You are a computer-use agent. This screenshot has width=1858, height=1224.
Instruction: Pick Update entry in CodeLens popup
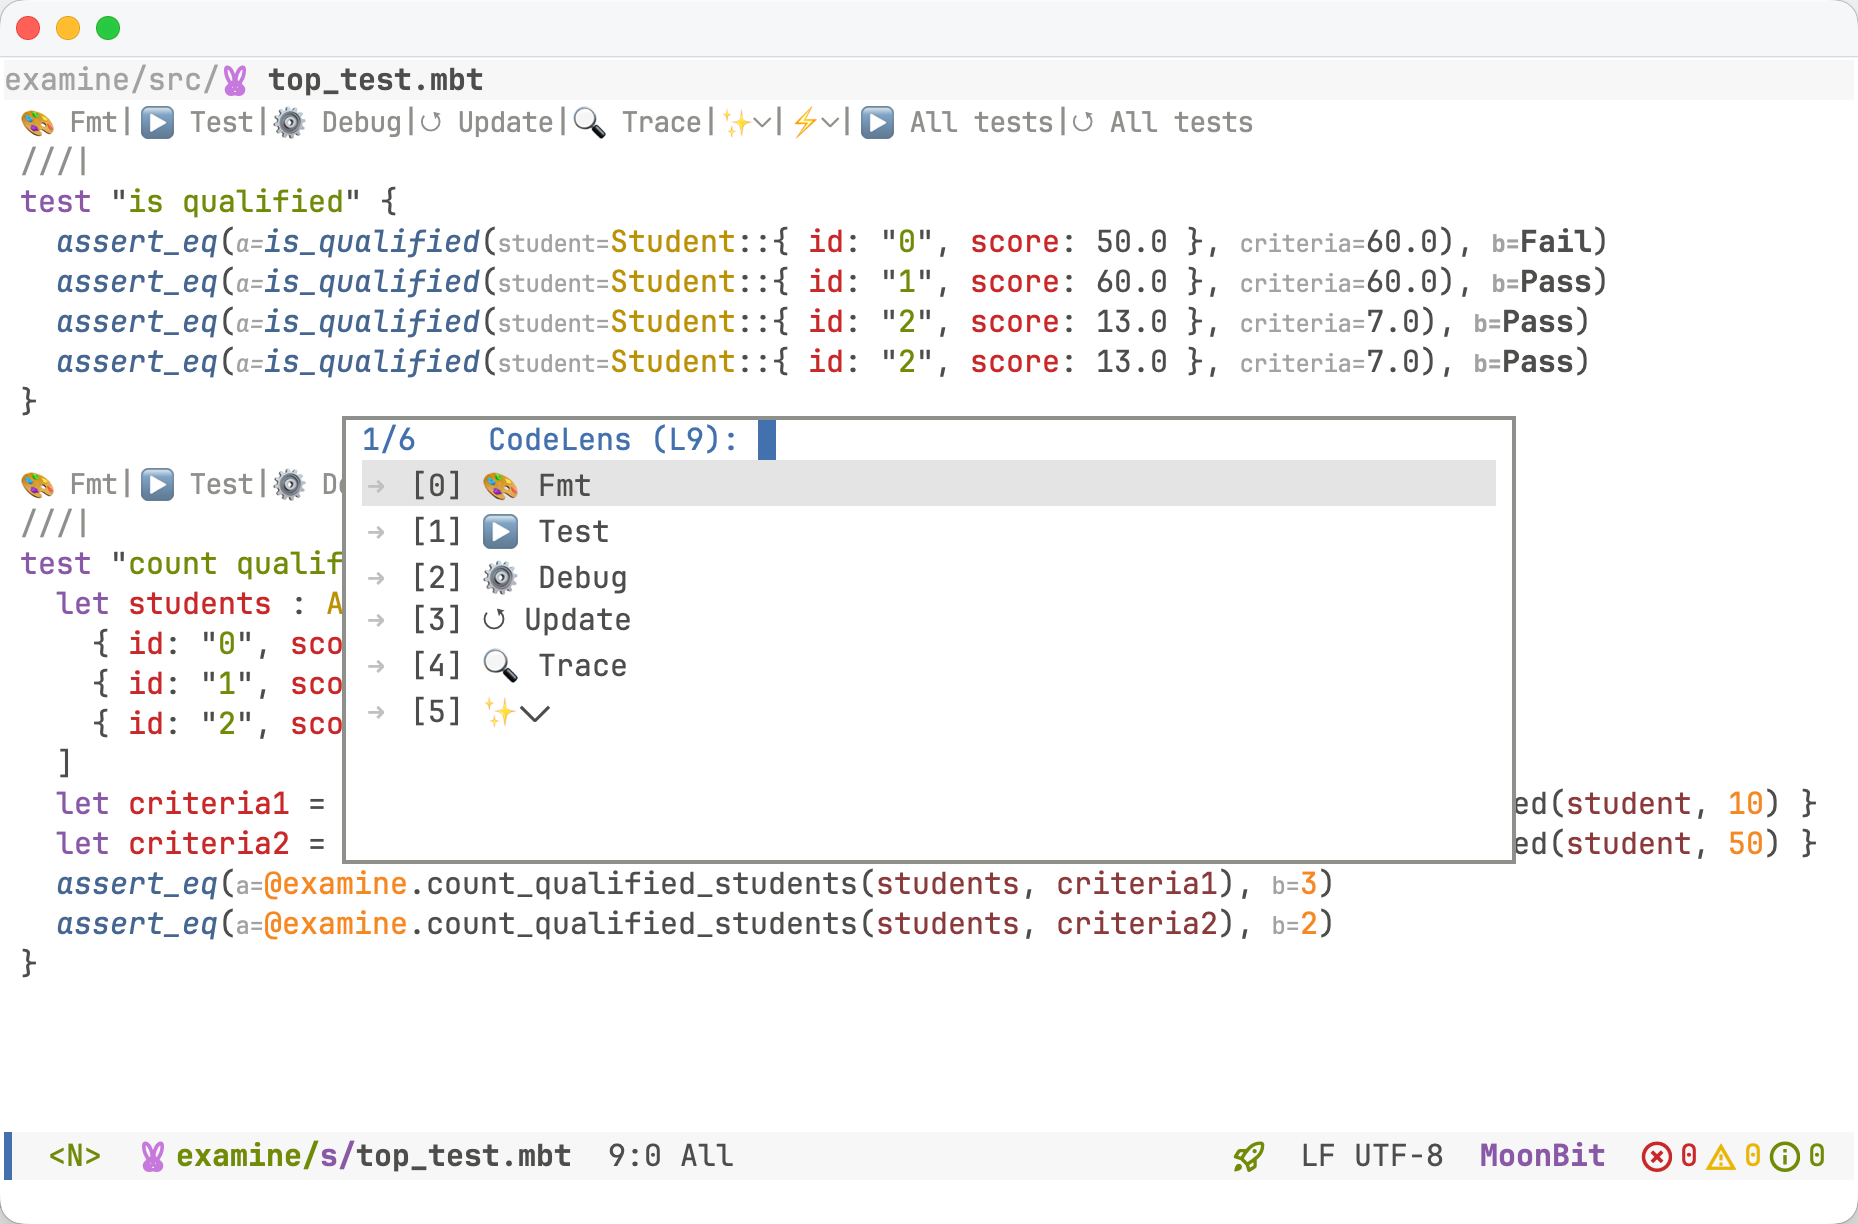pos(577,620)
